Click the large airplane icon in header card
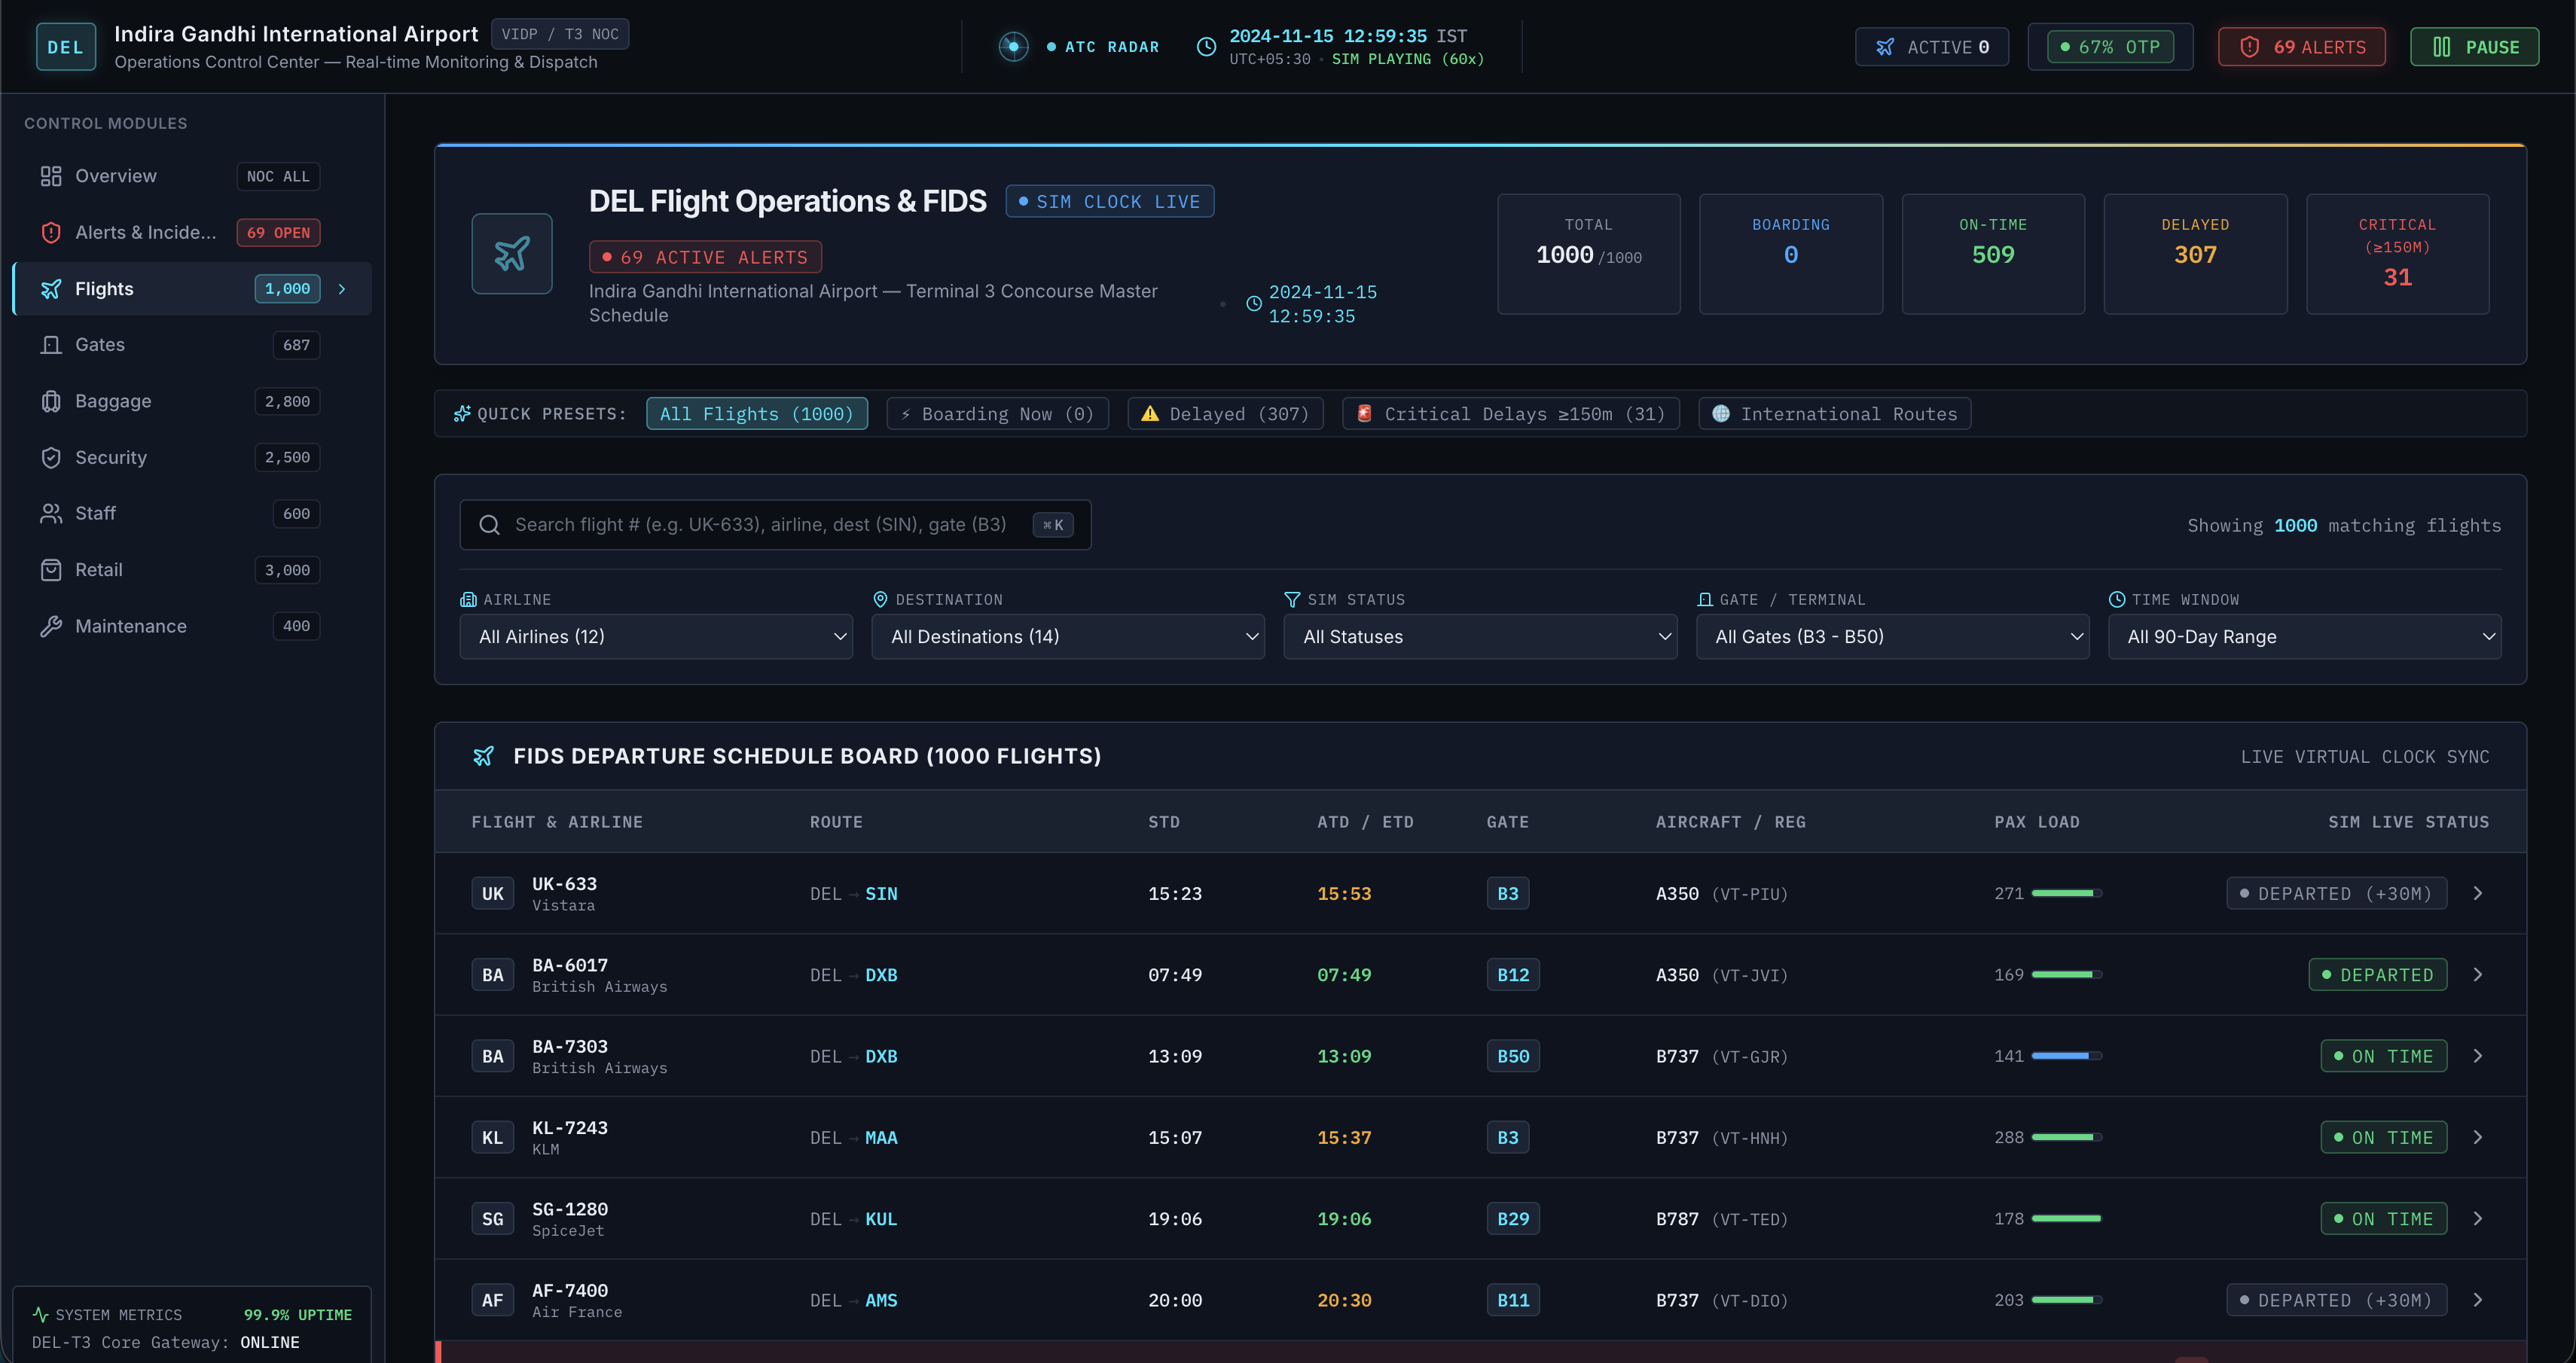2576x1363 pixels. tap(512, 254)
